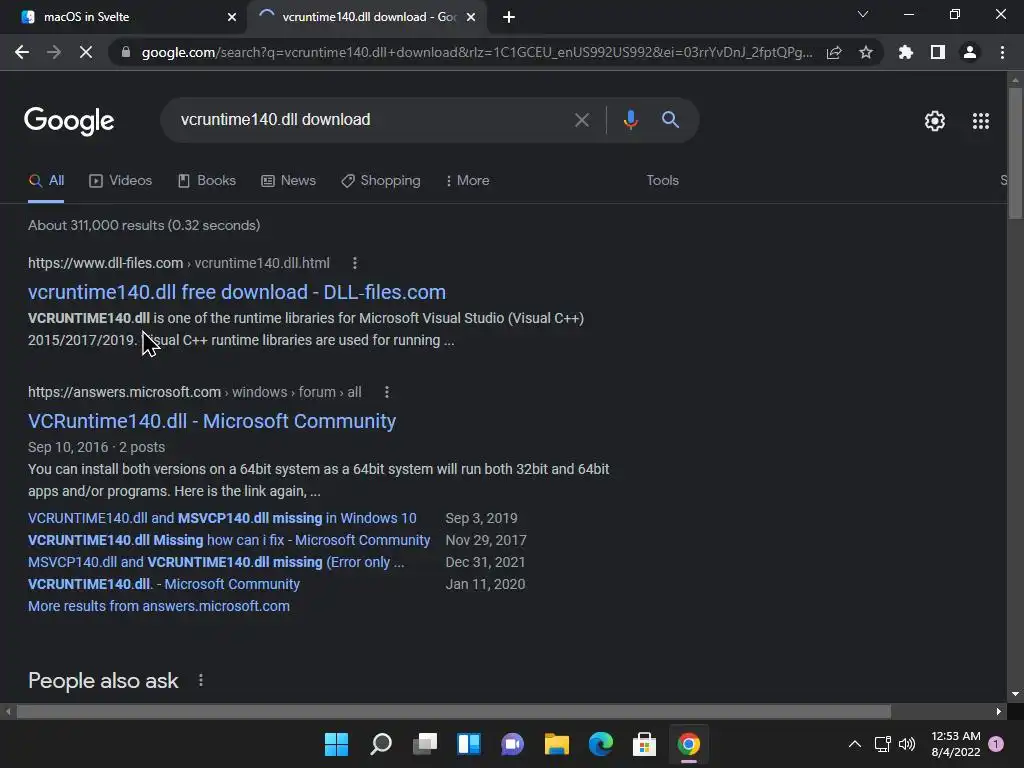This screenshot has width=1024, height=768.
Task: Open the Windows Start menu
Action: click(336, 744)
